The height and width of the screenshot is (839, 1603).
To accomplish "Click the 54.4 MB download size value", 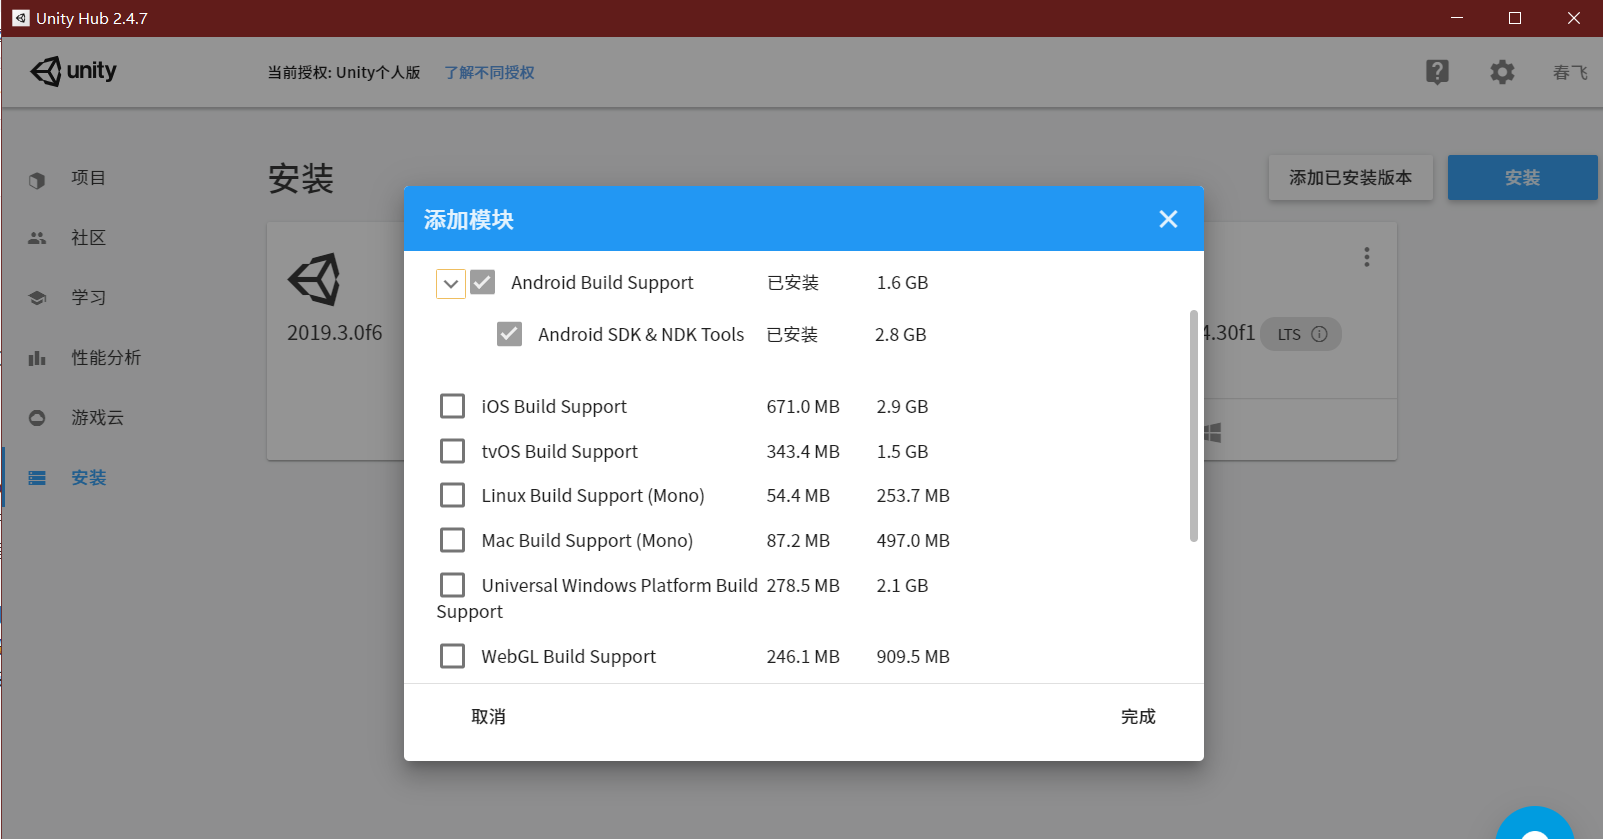I will pyautogui.click(x=798, y=496).
